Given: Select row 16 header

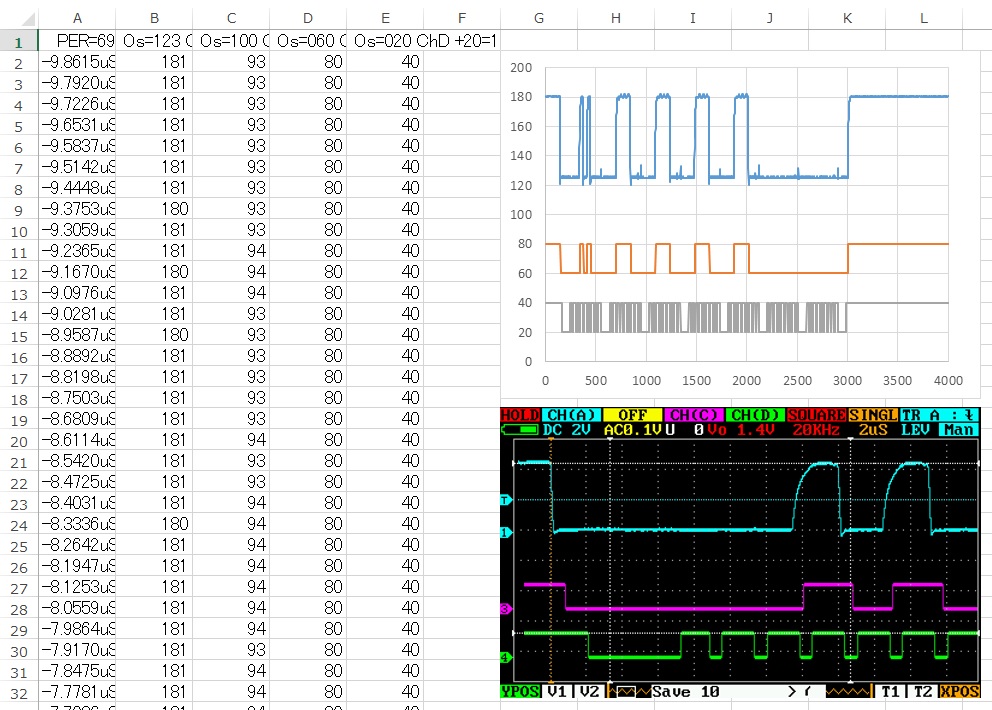Looking at the screenshot, I should tap(19, 358).
